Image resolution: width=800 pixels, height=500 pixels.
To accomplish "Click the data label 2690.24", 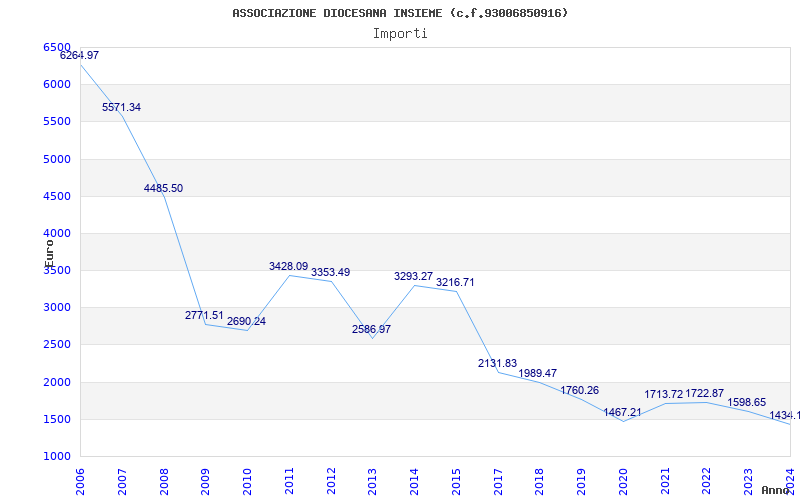I will (x=246, y=321).
